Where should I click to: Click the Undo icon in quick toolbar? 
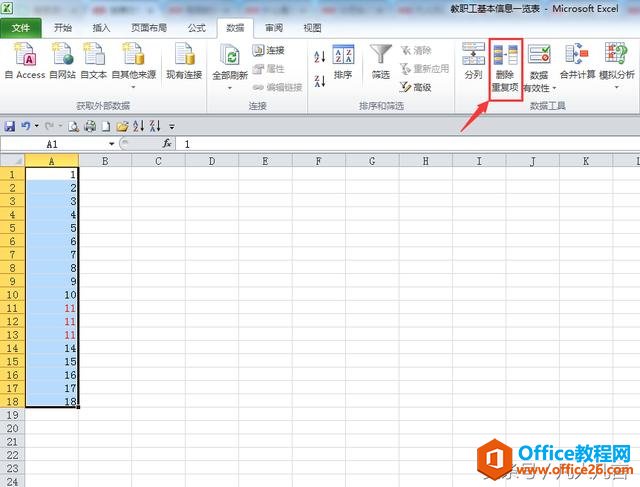(x=26, y=126)
